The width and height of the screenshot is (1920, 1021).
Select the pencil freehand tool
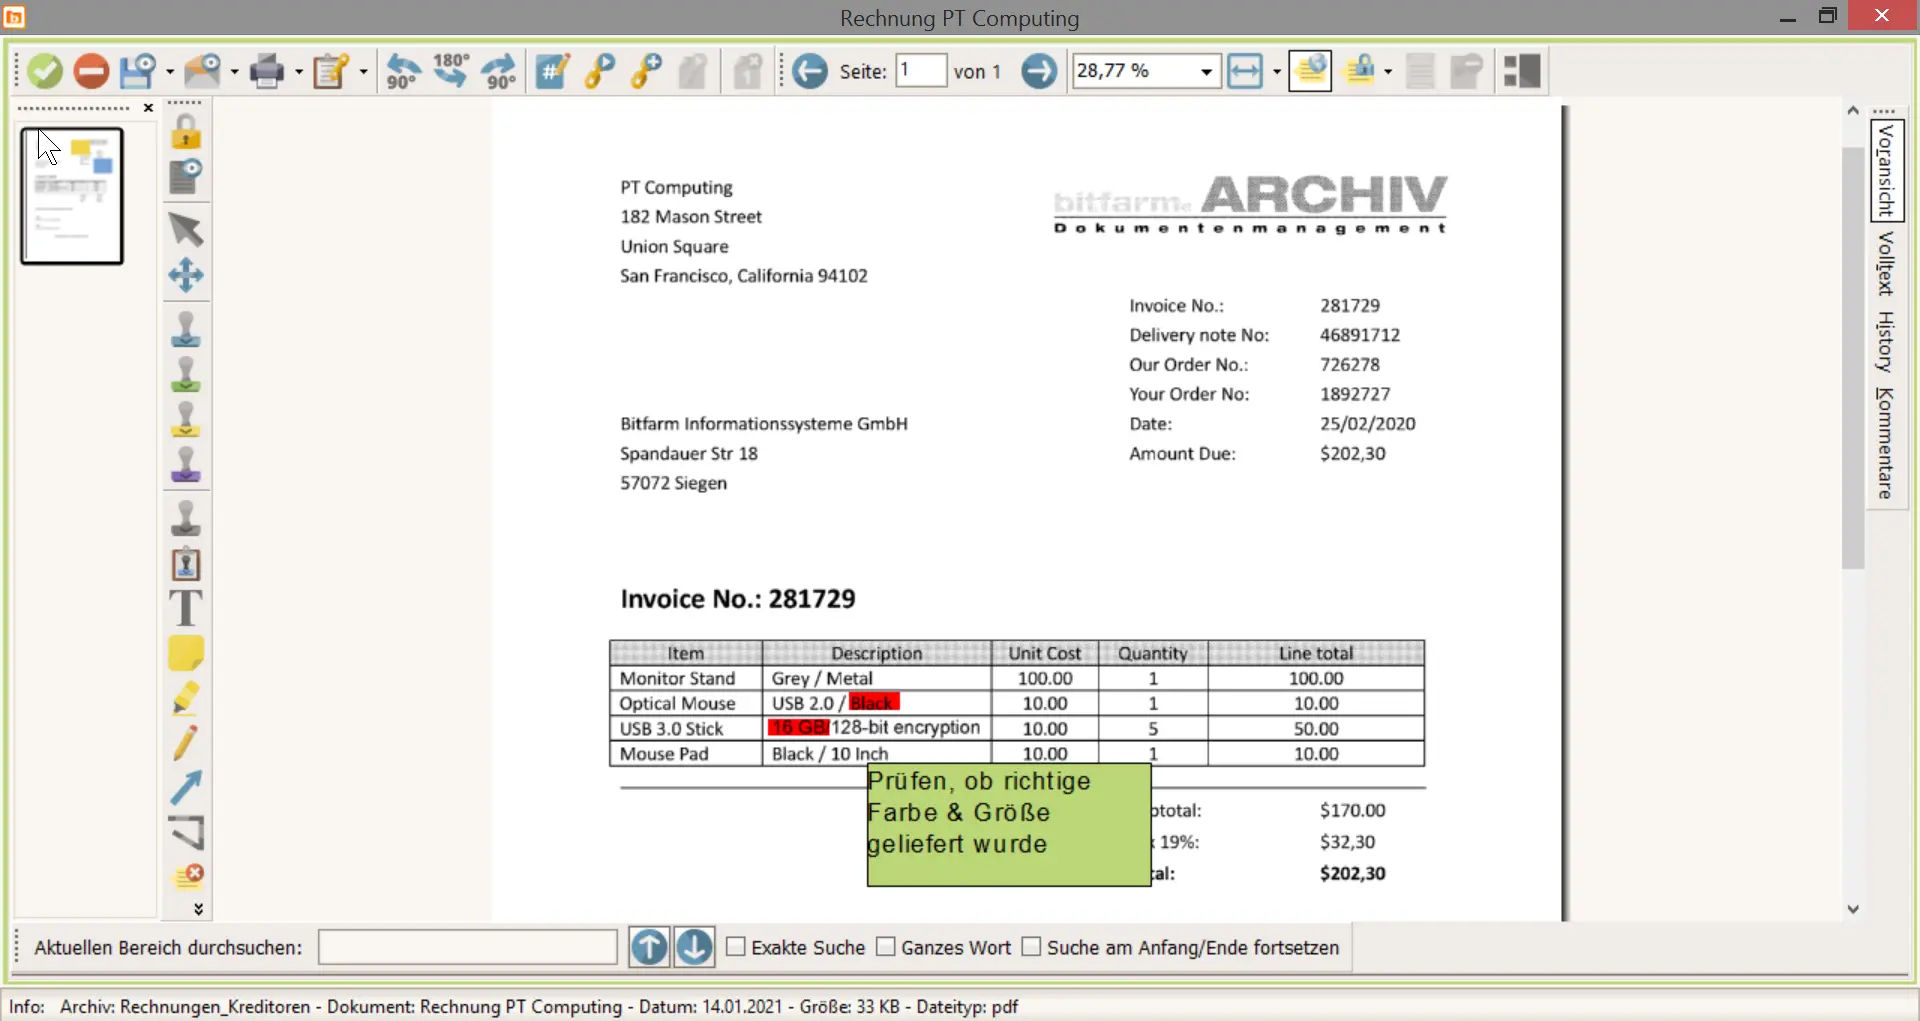click(186, 743)
